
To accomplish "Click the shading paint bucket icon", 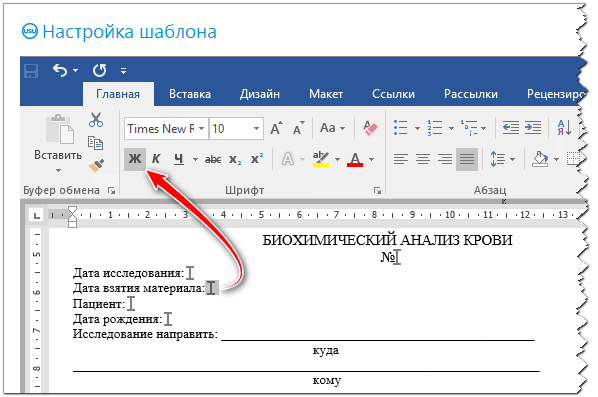I will (540, 159).
